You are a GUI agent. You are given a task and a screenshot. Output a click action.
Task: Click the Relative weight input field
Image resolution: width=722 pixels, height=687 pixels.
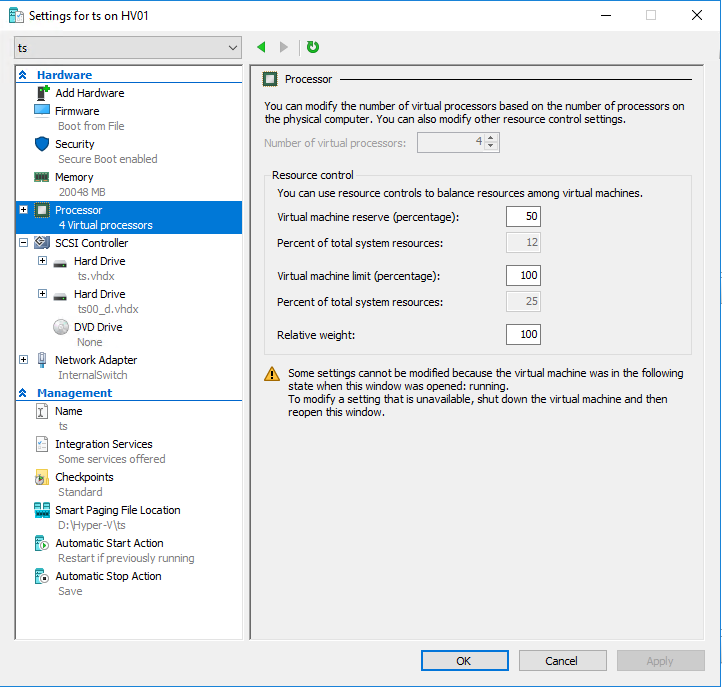(x=523, y=334)
